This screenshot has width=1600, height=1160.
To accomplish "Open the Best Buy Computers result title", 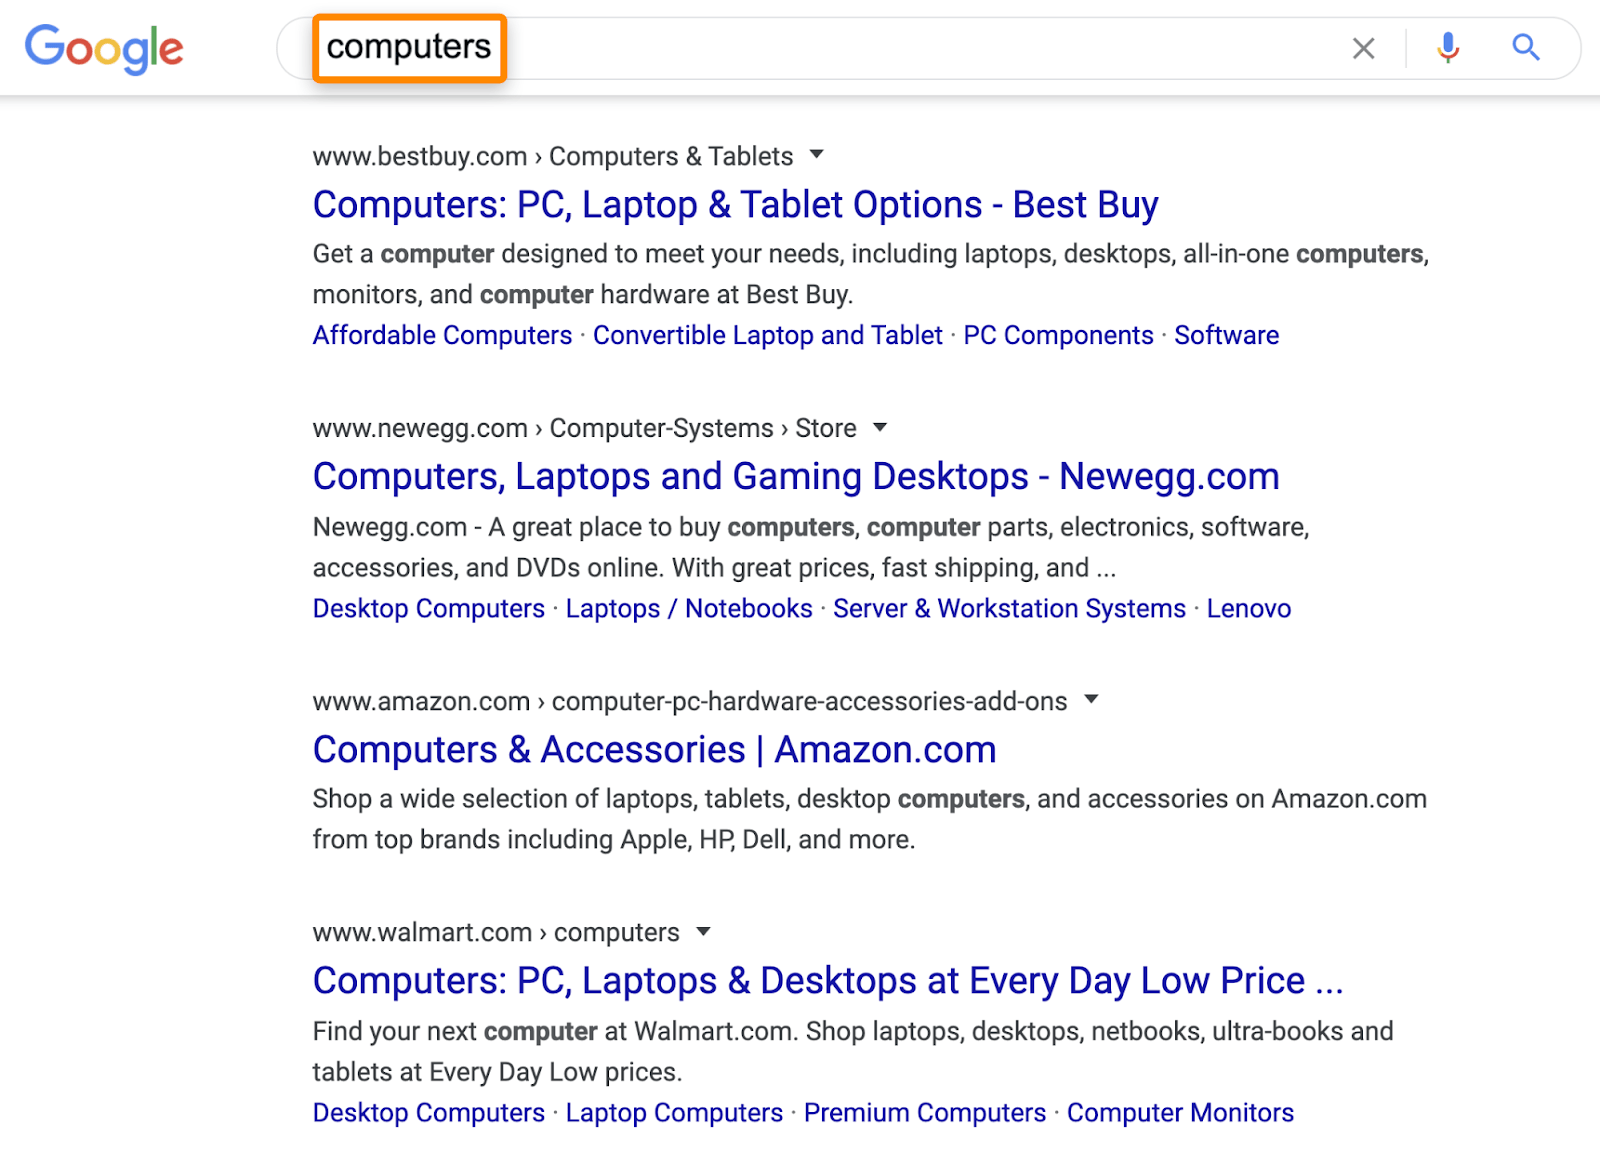I will tap(735, 205).
